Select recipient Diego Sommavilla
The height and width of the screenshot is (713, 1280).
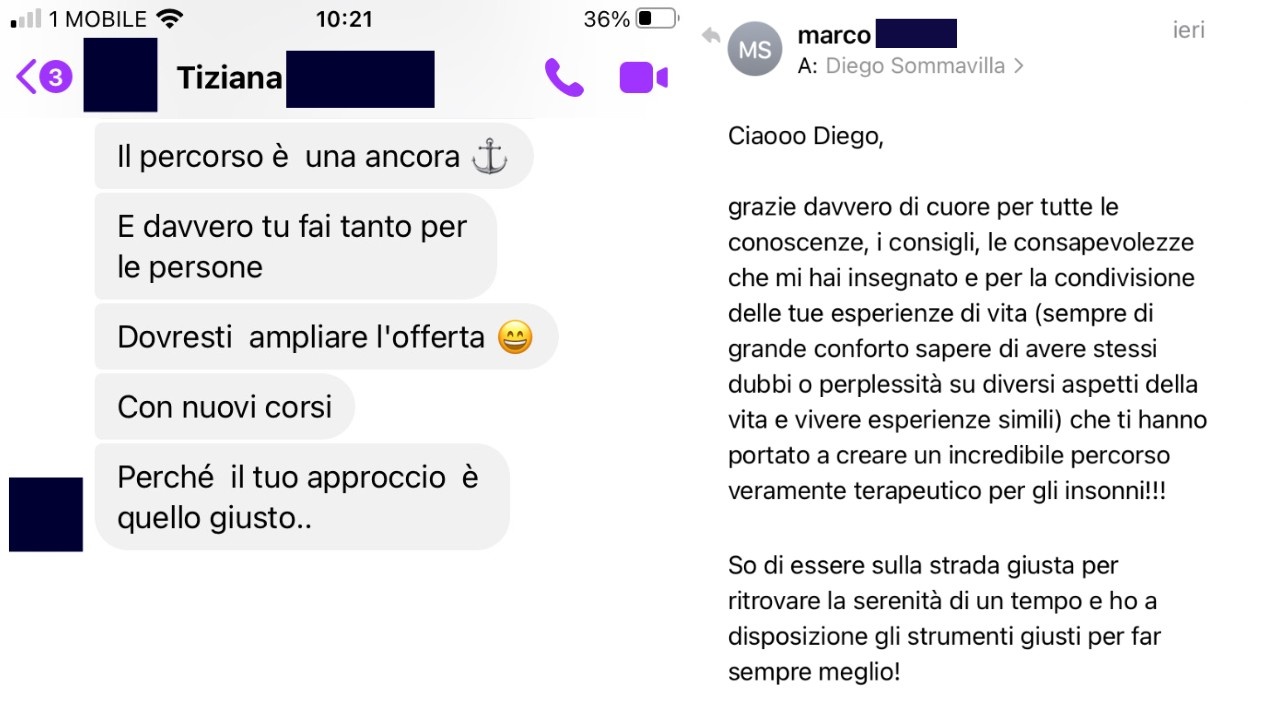[915, 67]
